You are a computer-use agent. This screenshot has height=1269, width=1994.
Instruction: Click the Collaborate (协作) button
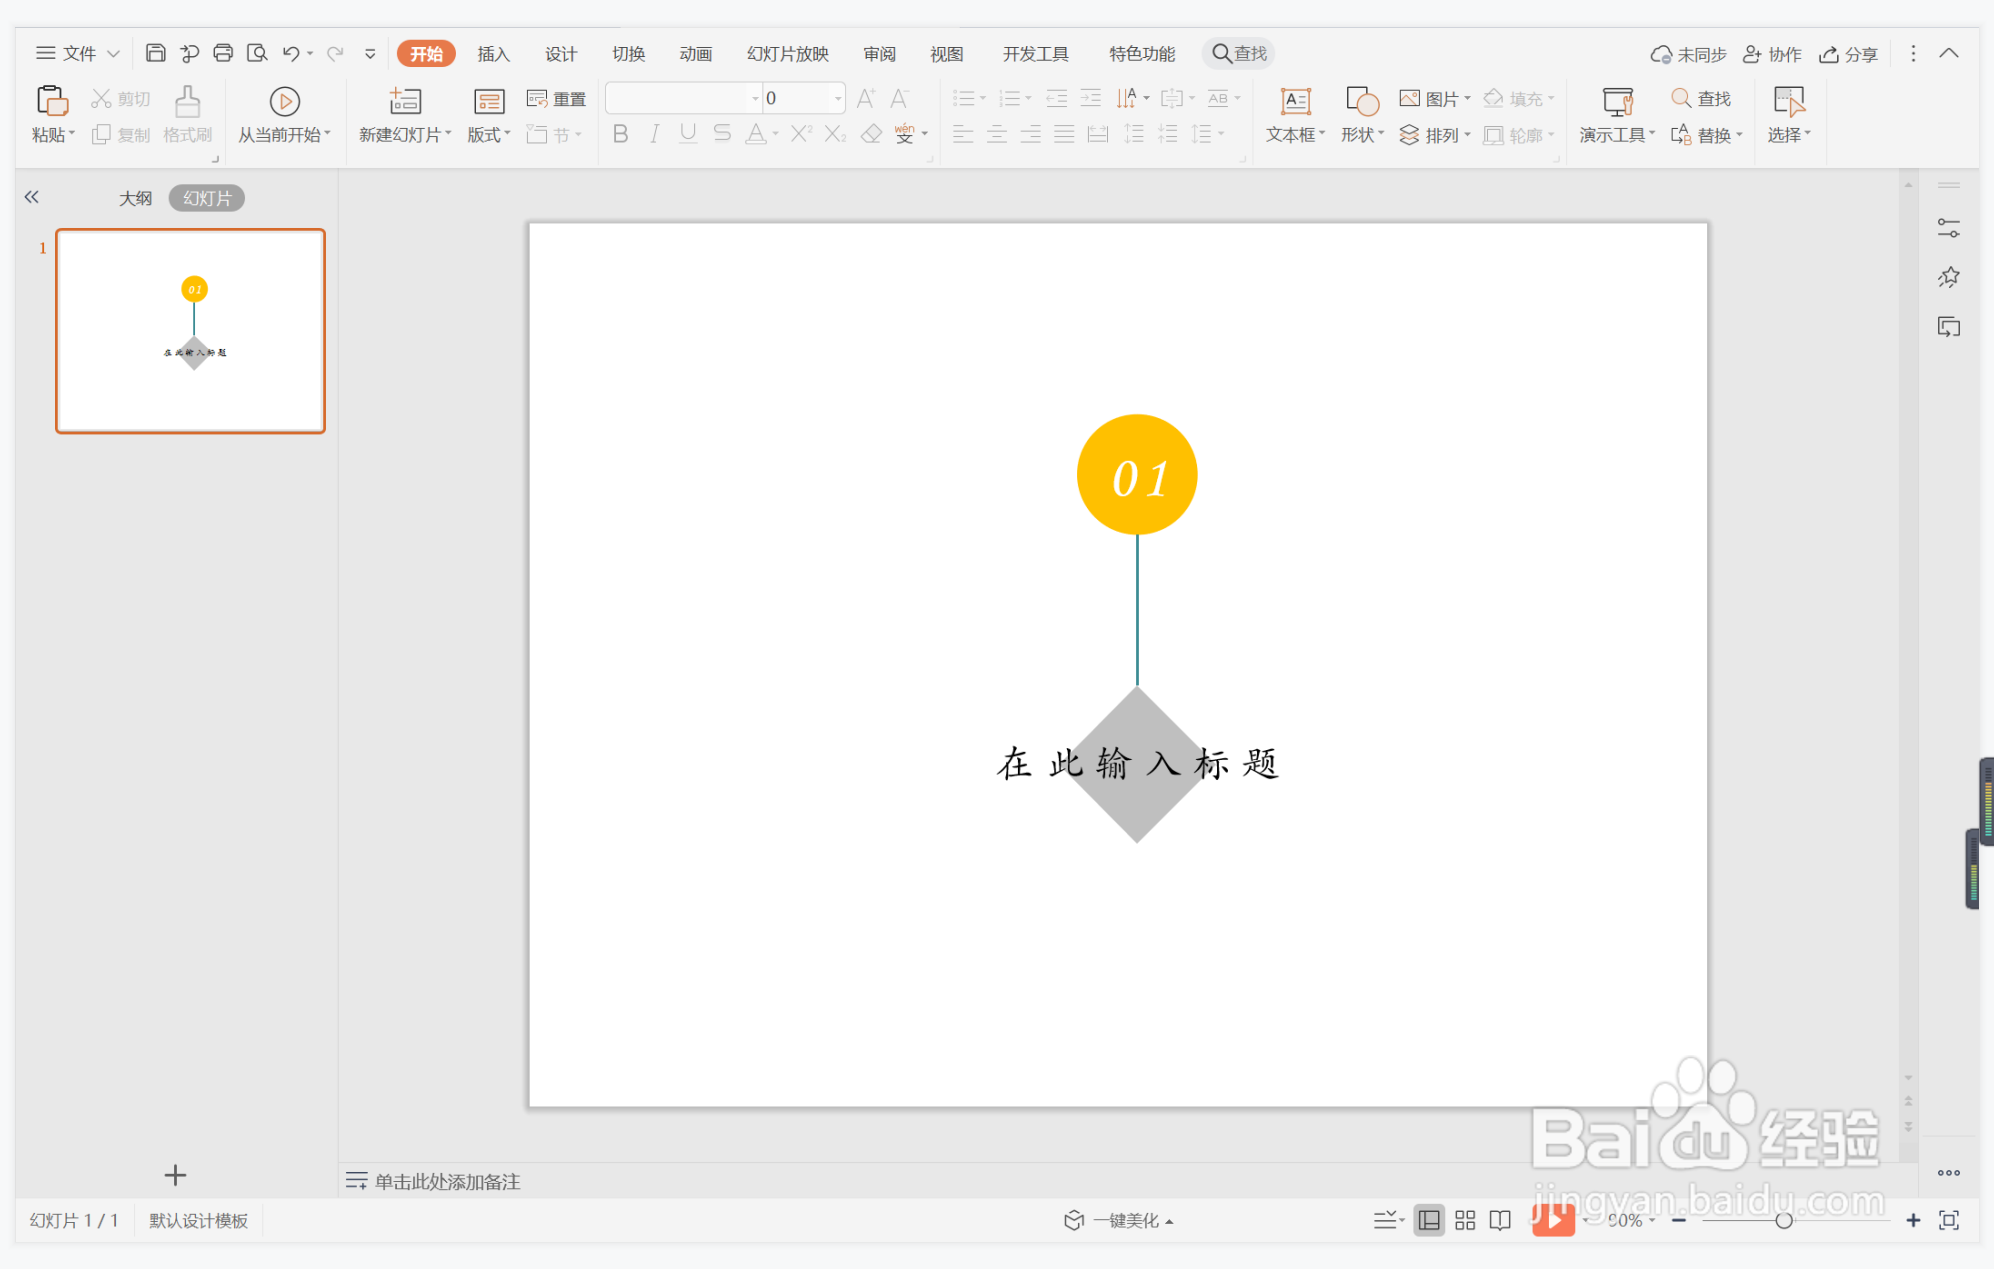point(1772,54)
